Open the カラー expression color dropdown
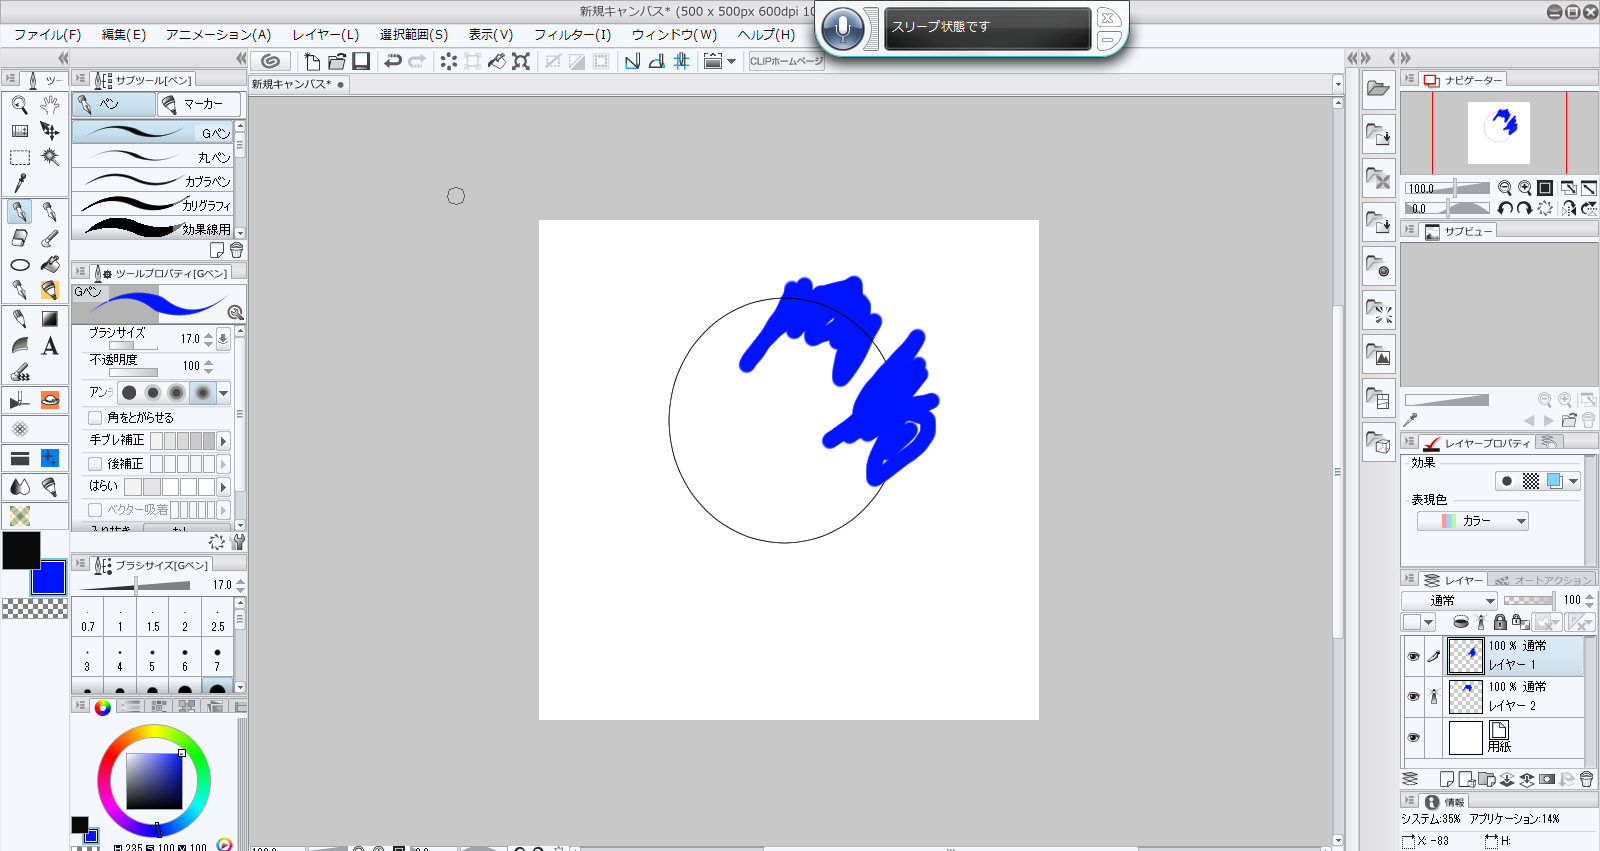Image resolution: width=1600 pixels, height=851 pixels. 1473,521
